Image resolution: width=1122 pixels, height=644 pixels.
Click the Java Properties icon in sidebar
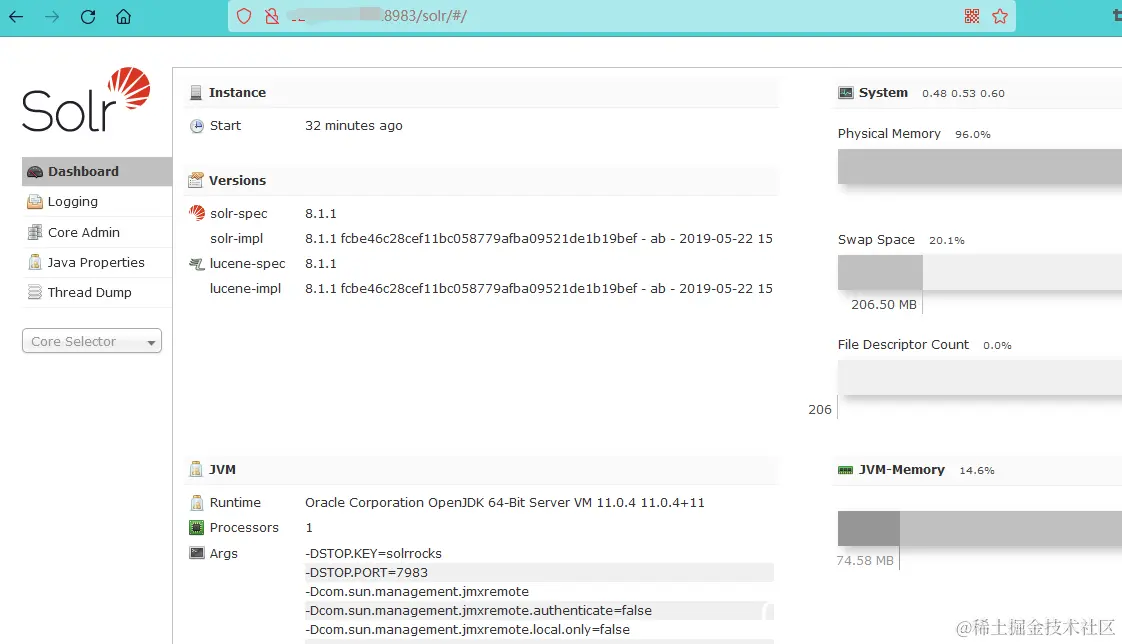coord(34,262)
